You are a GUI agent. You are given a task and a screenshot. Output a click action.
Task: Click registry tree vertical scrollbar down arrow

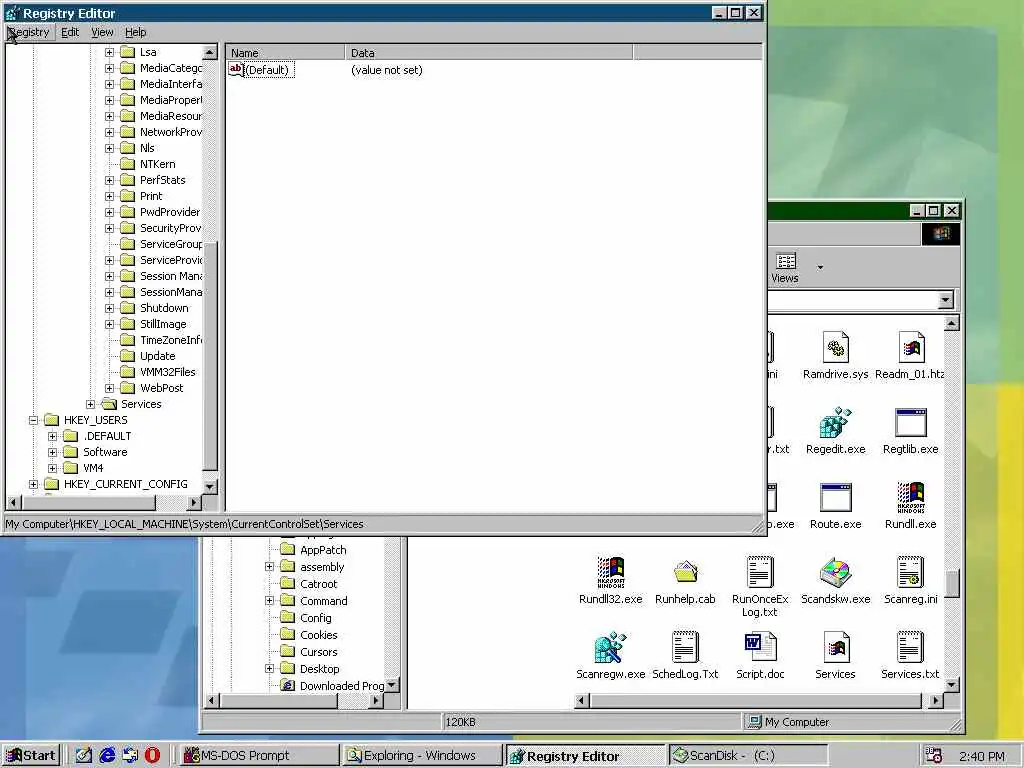point(210,487)
